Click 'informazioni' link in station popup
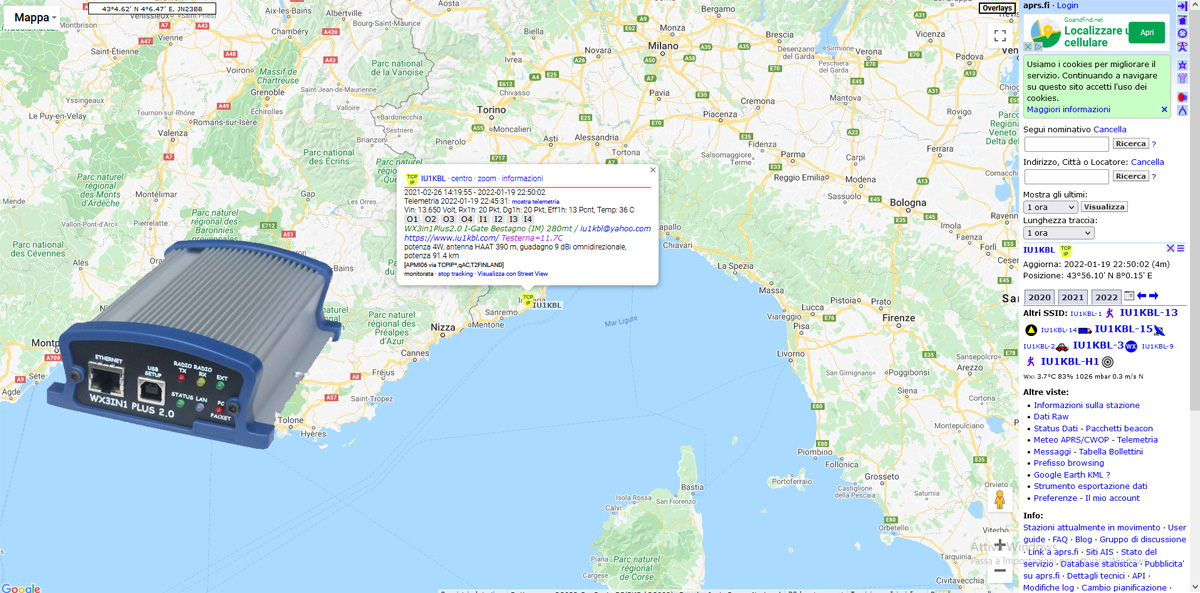Image resolution: width=1200 pixels, height=593 pixels. click(522, 179)
